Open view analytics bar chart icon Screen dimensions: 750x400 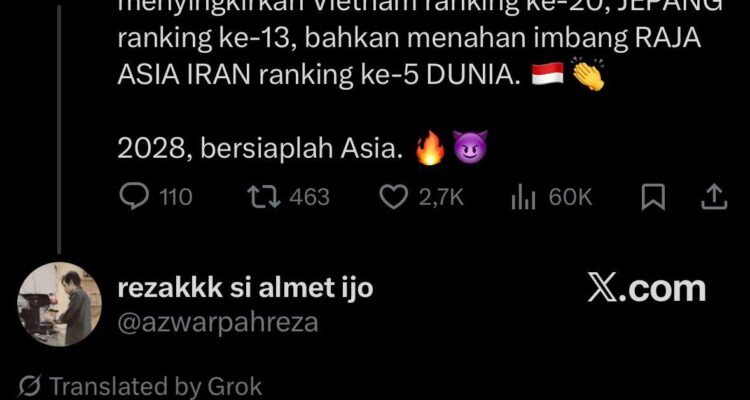523,198
